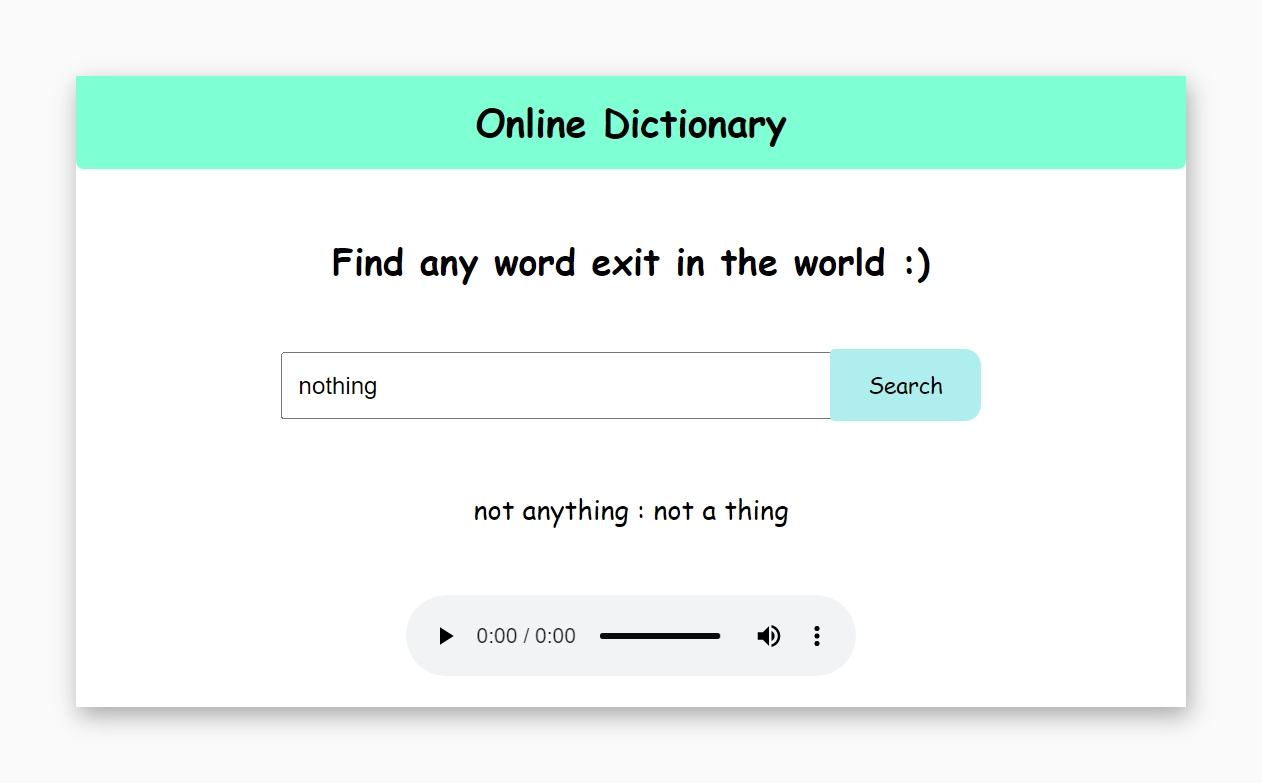Click the word "nothing" in the search box

pyautogui.click(x=337, y=386)
